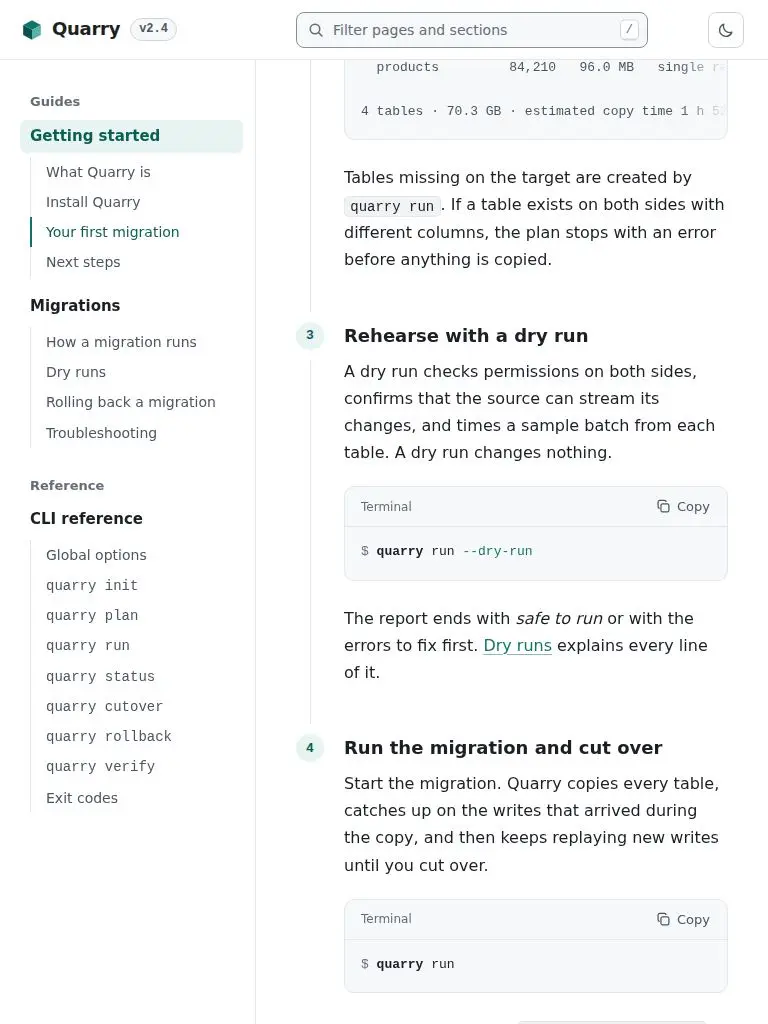Screen dimensions: 768x1024
Task: Toggle dark mode with moon icon
Action: click(x=726, y=30)
